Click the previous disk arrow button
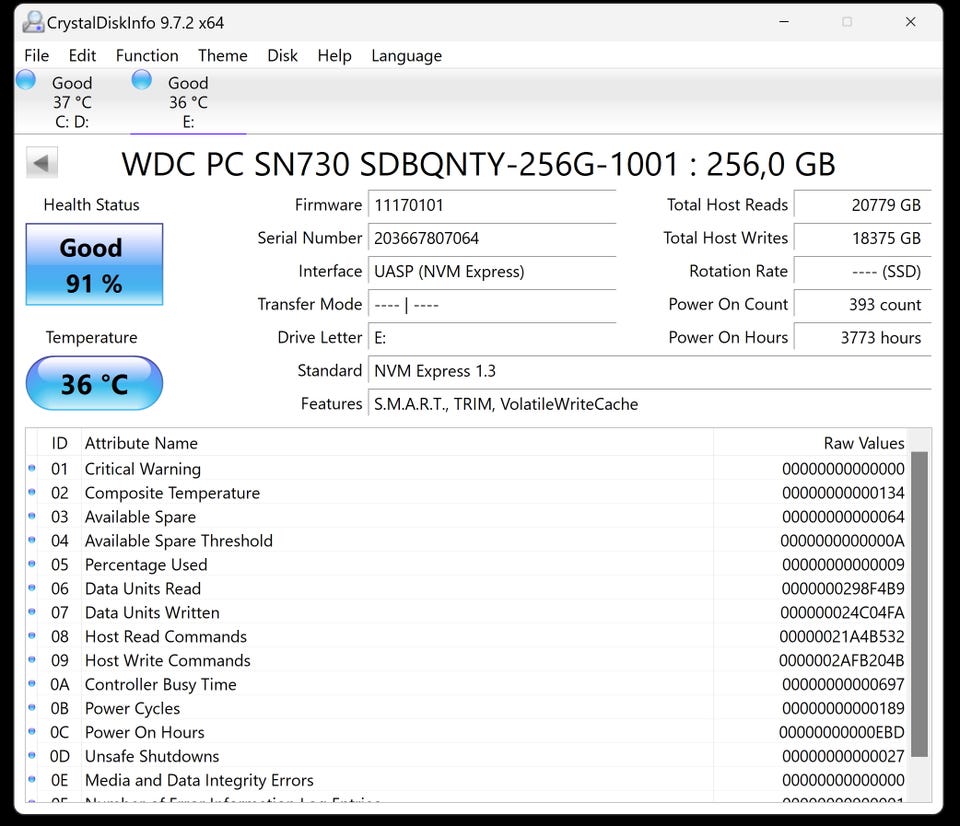 coord(42,163)
